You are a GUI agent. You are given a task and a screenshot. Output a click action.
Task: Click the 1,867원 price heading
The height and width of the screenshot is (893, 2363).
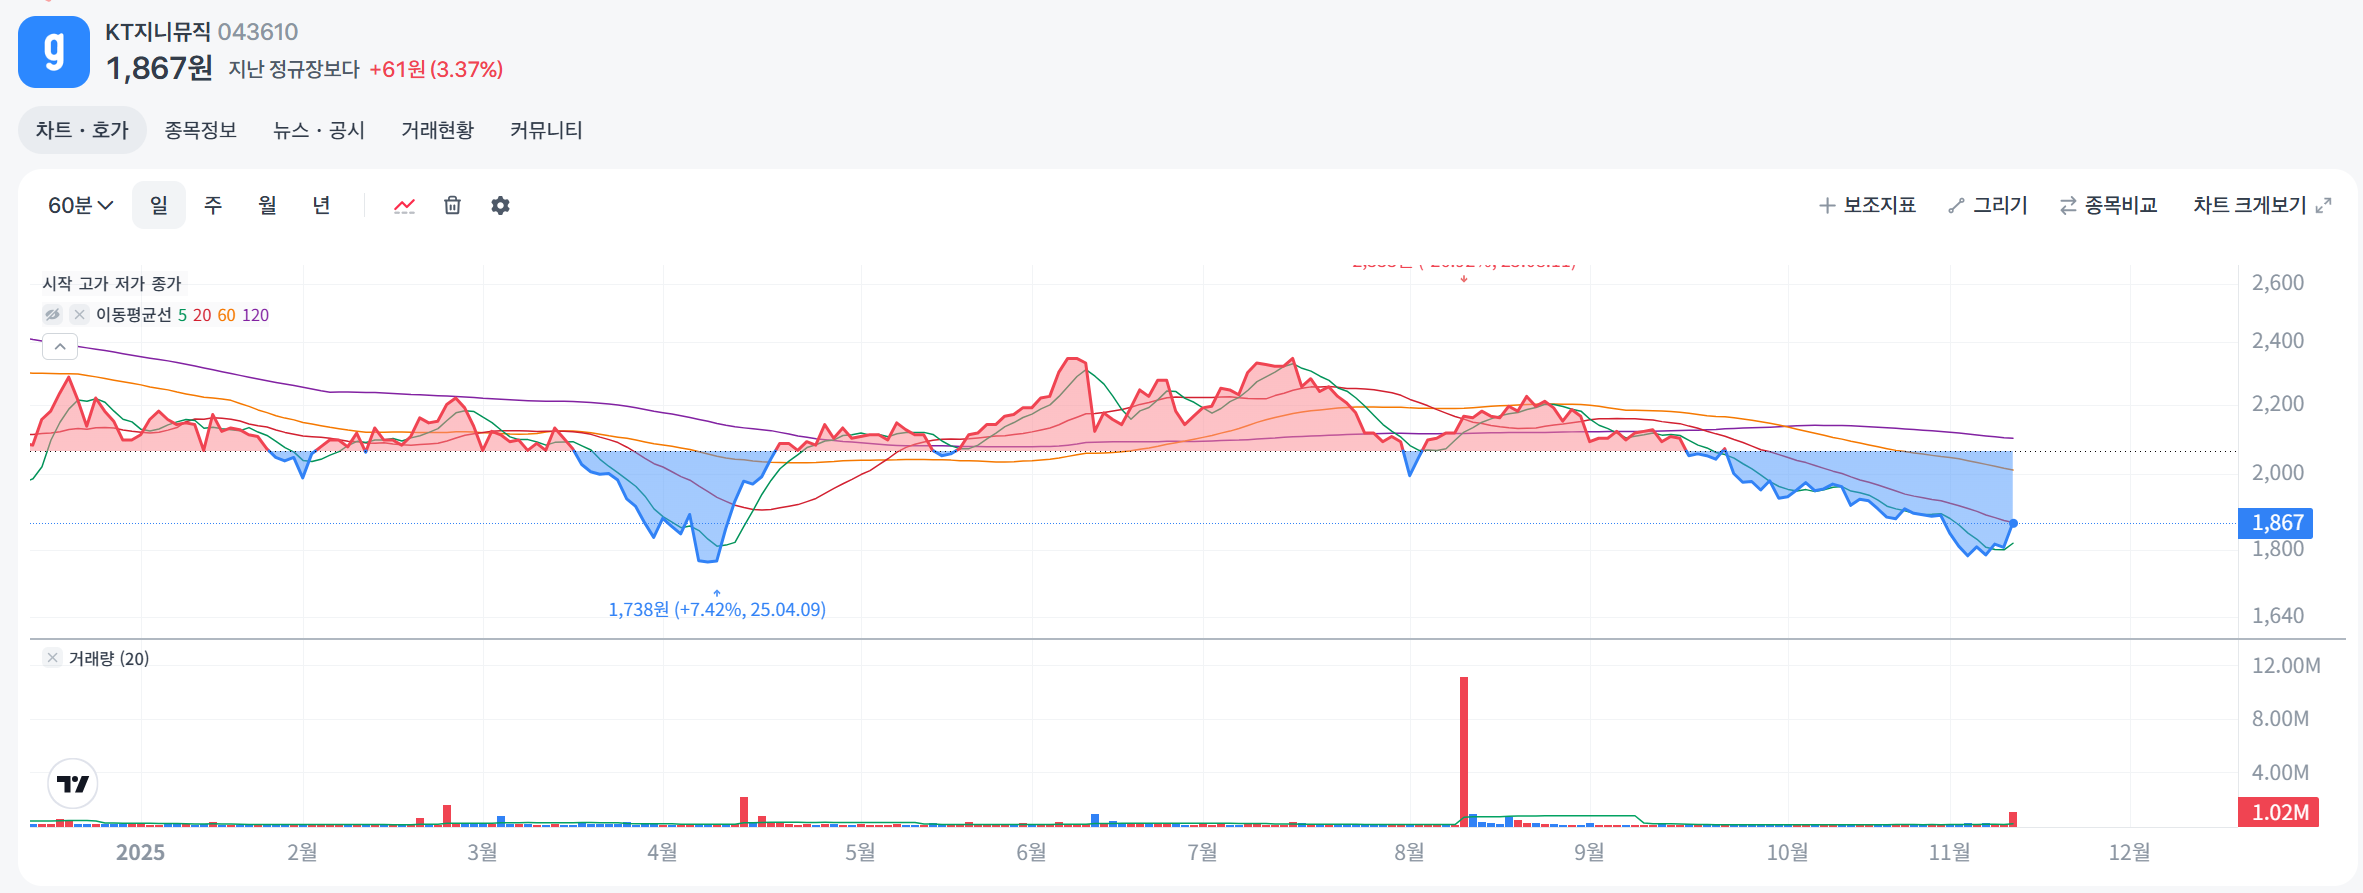pyautogui.click(x=159, y=68)
